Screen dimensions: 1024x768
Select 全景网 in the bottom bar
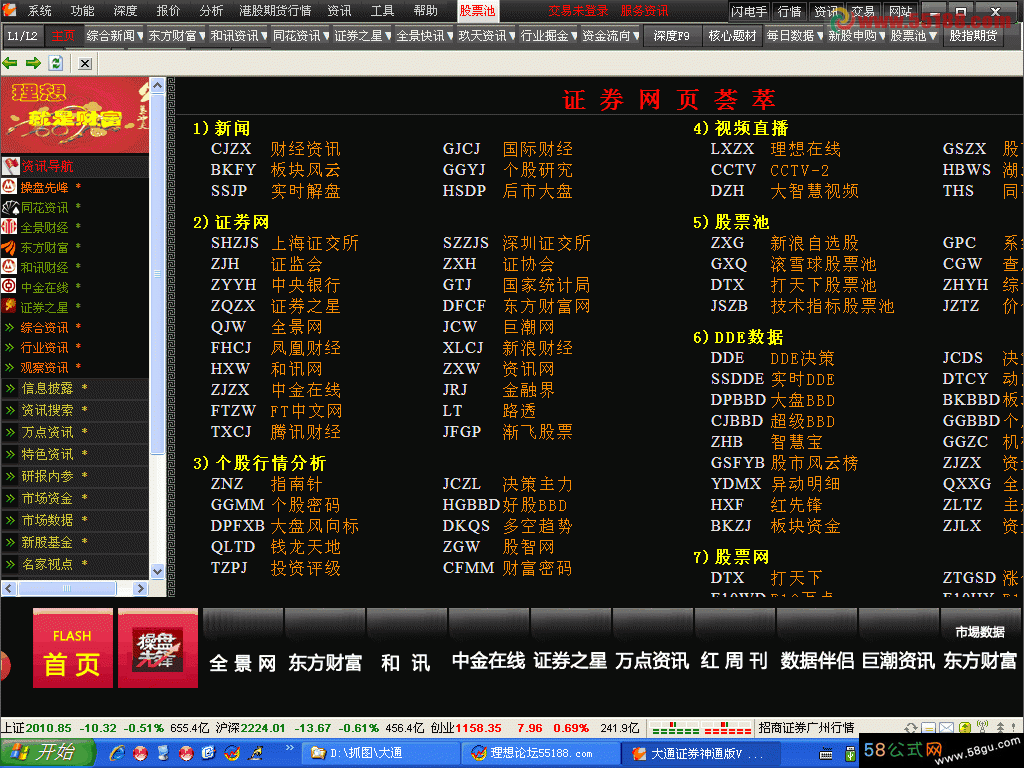(x=242, y=663)
